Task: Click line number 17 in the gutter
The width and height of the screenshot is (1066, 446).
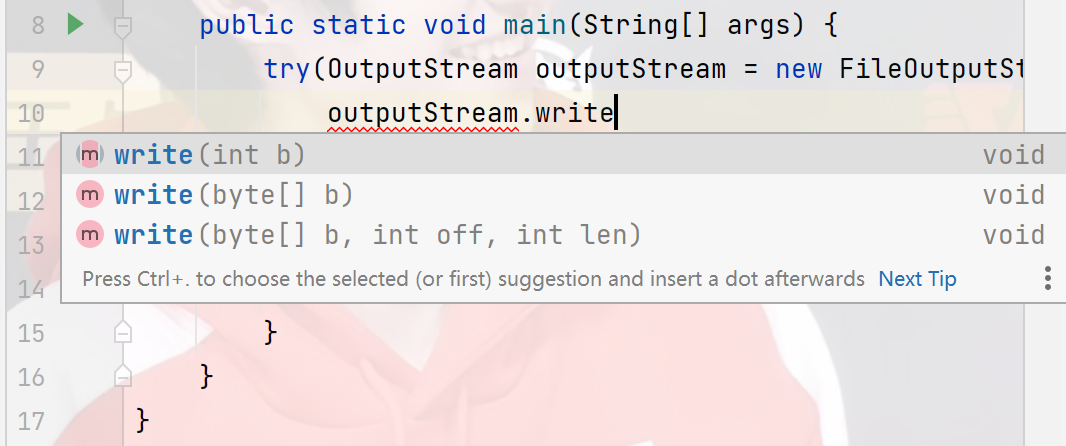Action: point(31,422)
